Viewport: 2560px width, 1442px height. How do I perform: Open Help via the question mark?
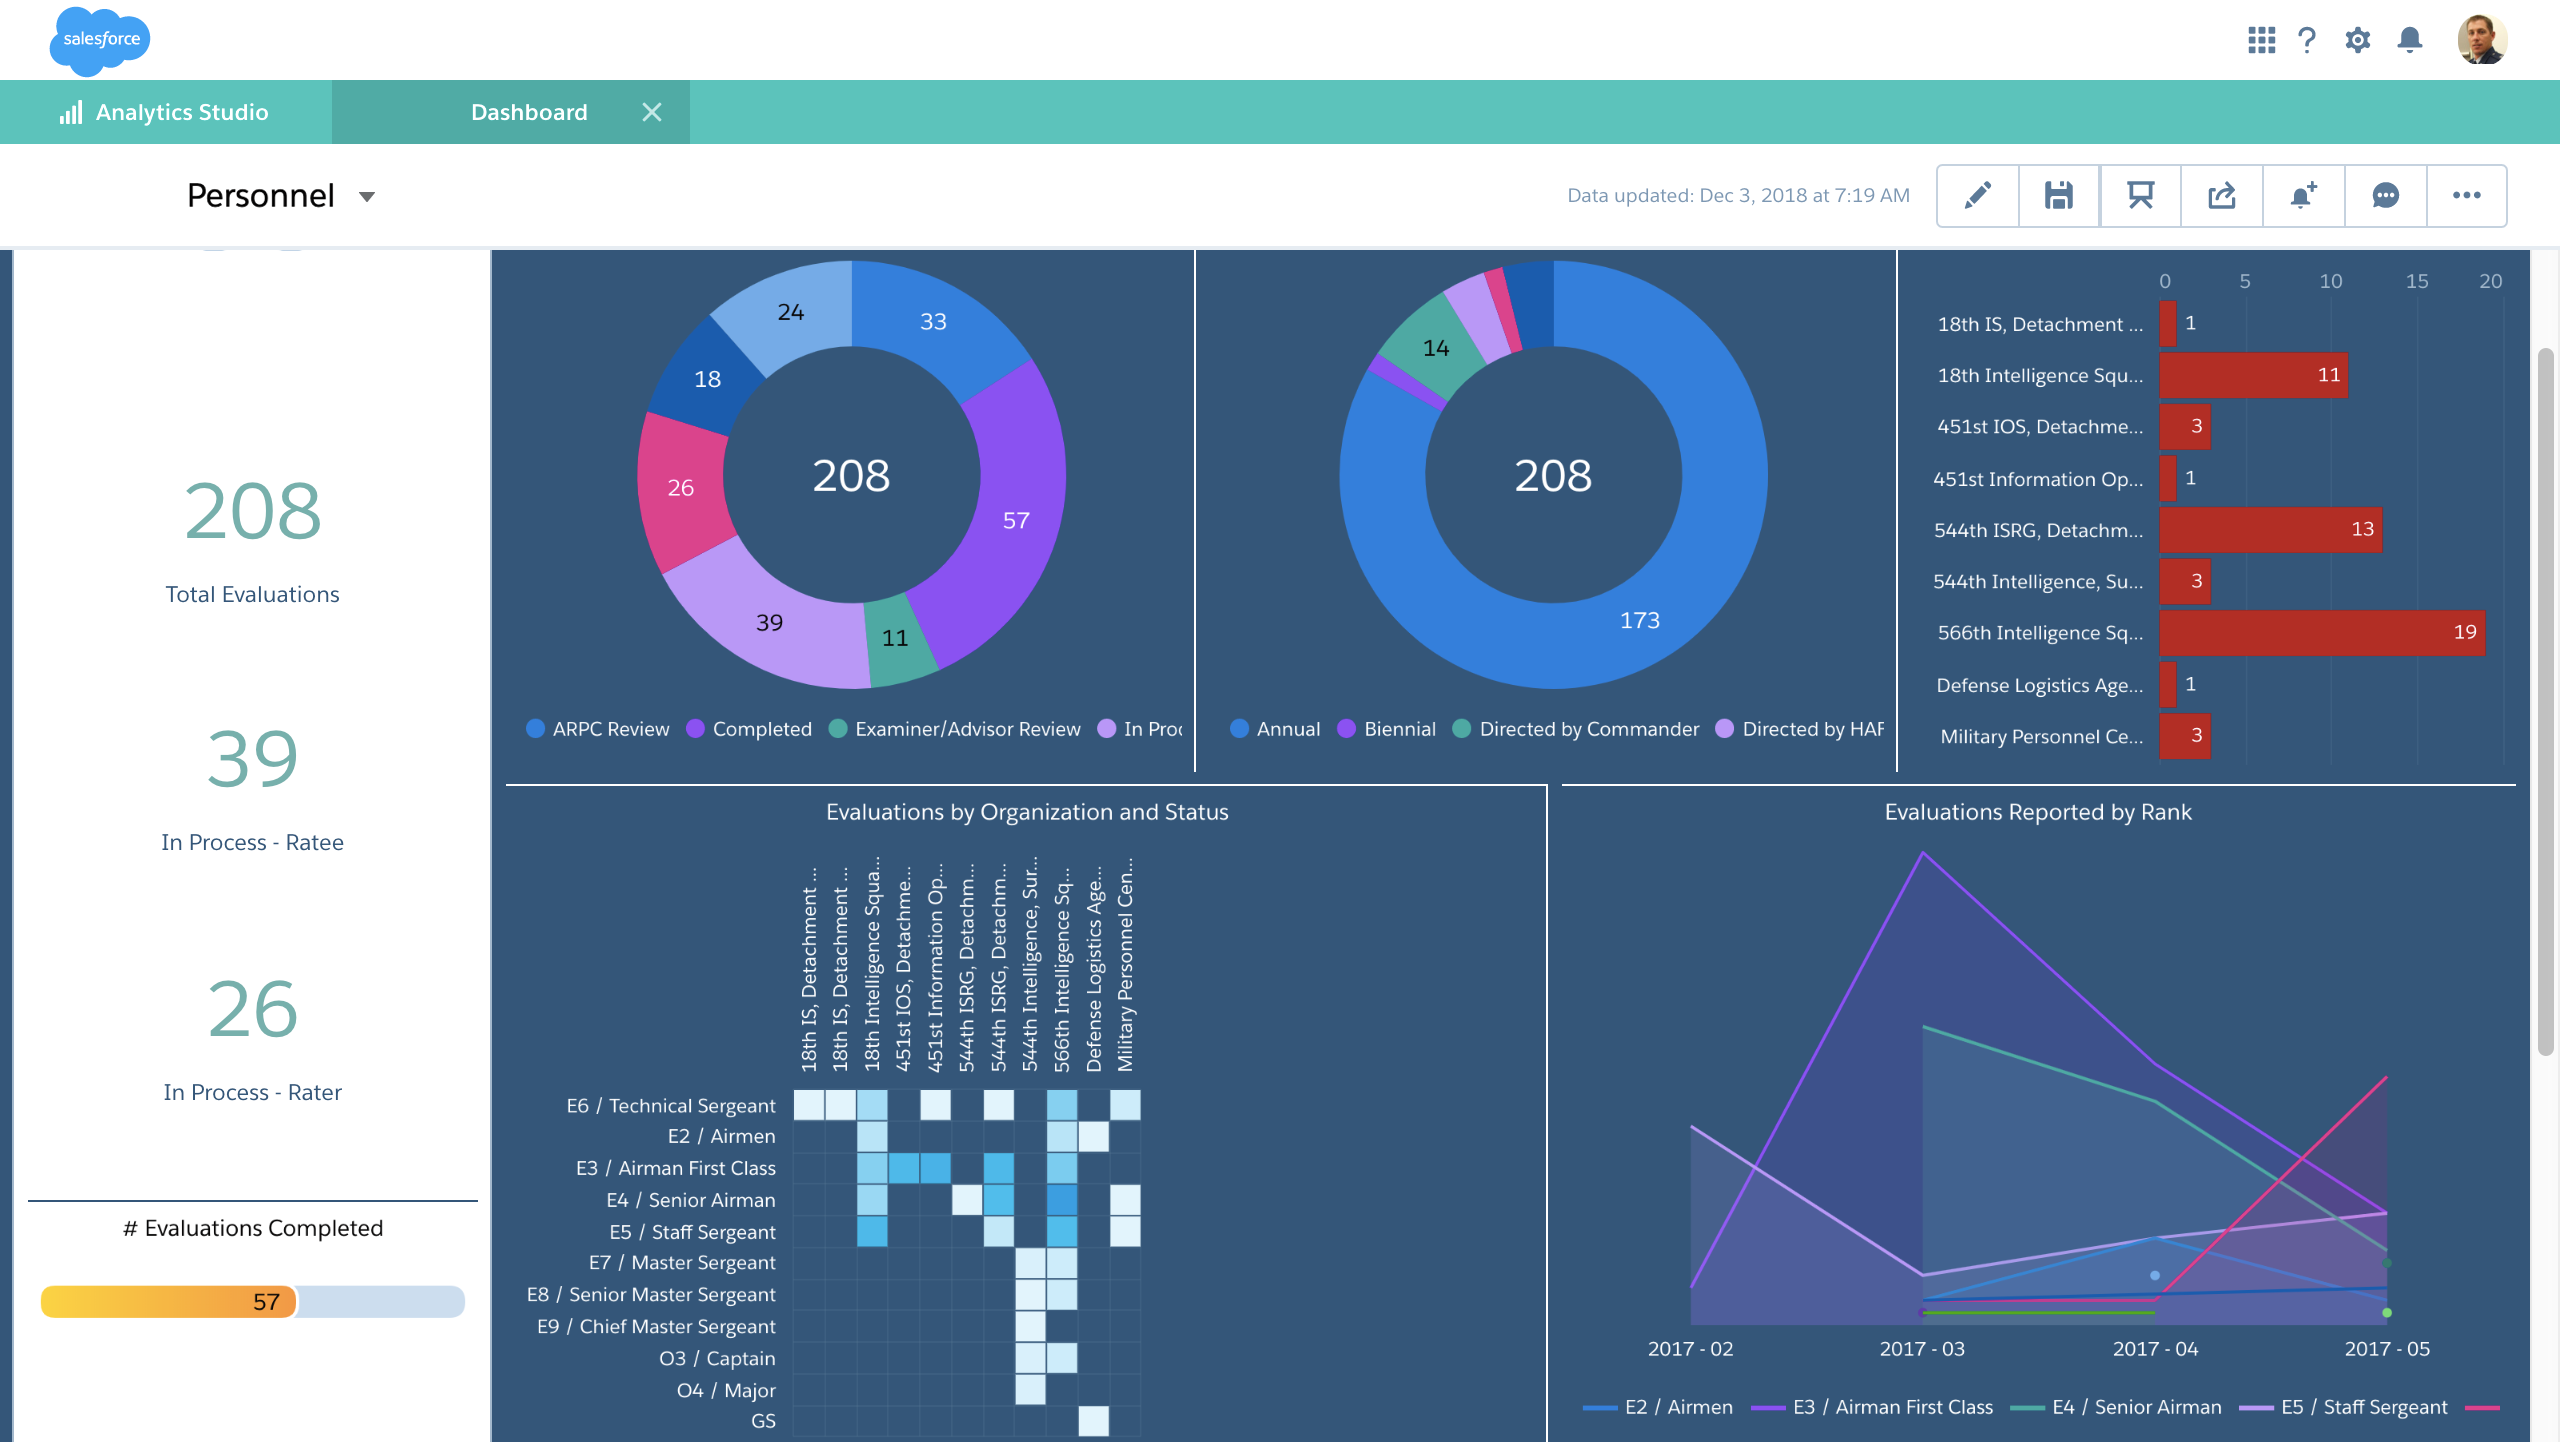2308,40
